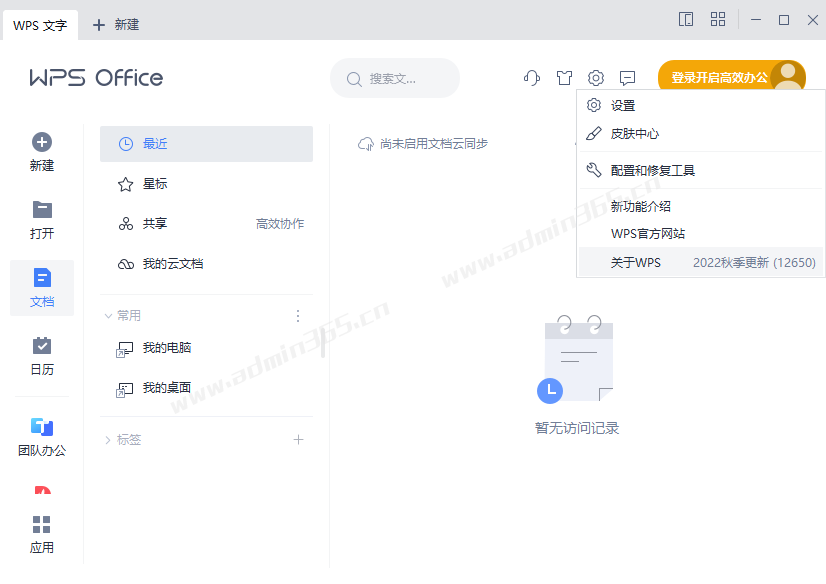Click the cloud sync status icon
The image size is (826, 584).
tap(366, 144)
